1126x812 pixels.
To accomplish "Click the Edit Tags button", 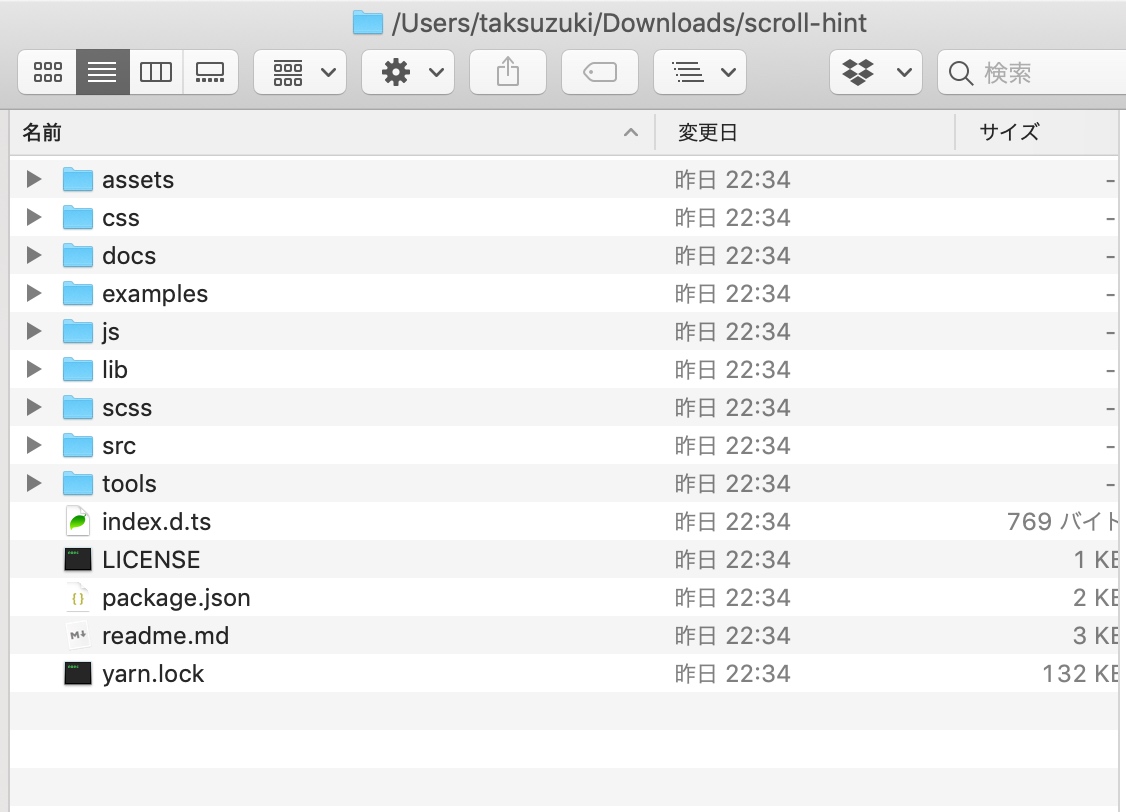I will [x=600, y=72].
